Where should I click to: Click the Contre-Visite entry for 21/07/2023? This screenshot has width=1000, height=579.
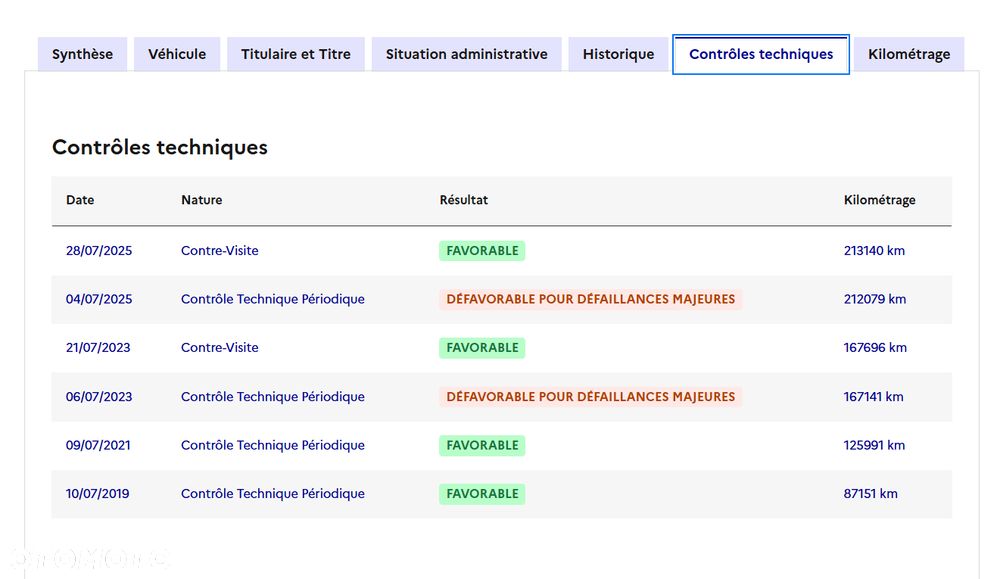(220, 348)
